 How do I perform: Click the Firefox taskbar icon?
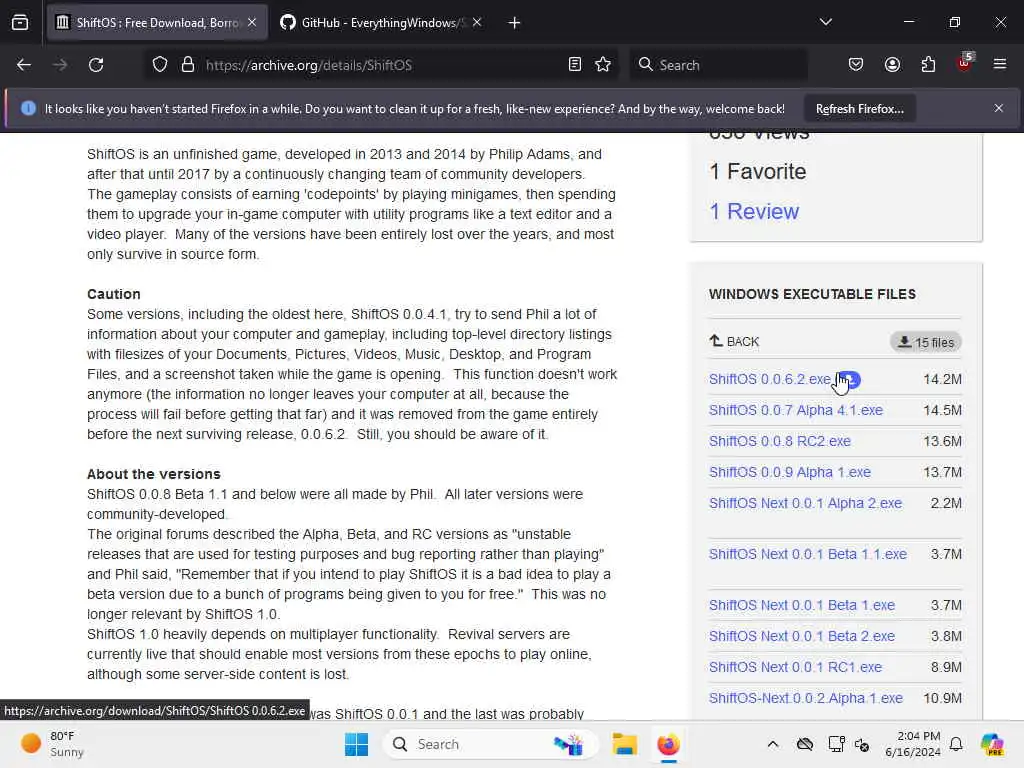click(x=668, y=744)
